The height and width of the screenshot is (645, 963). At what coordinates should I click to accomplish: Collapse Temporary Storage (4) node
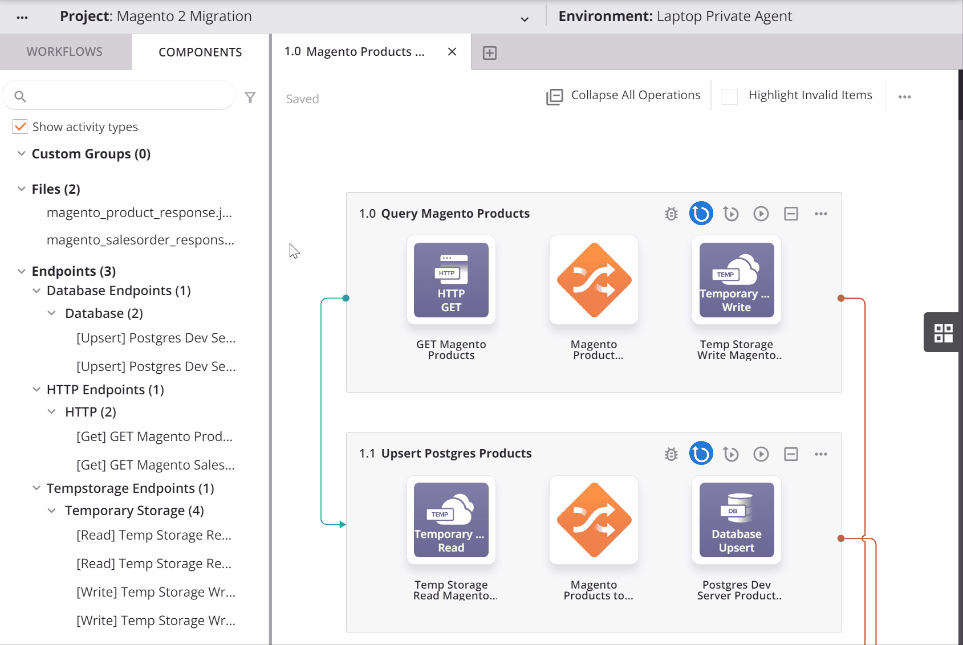pyautogui.click(x=52, y=510)
